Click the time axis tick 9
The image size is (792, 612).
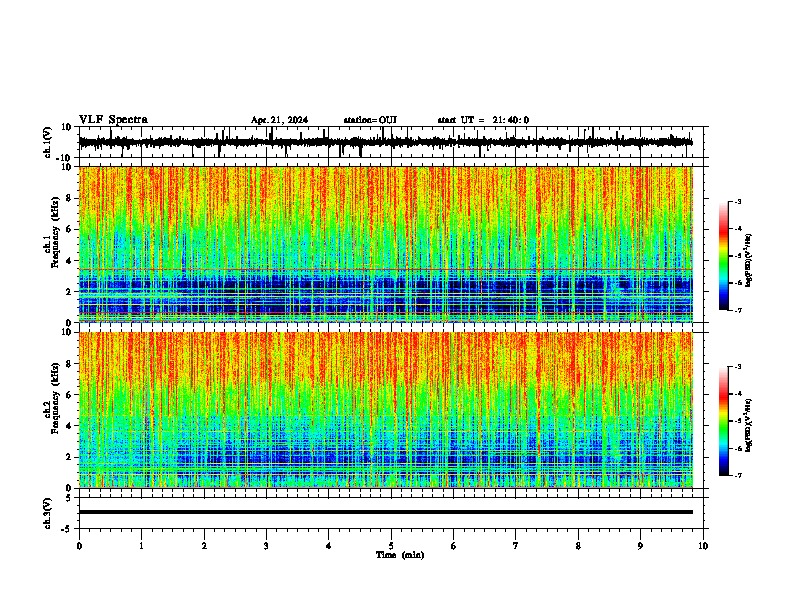[640, 546]
